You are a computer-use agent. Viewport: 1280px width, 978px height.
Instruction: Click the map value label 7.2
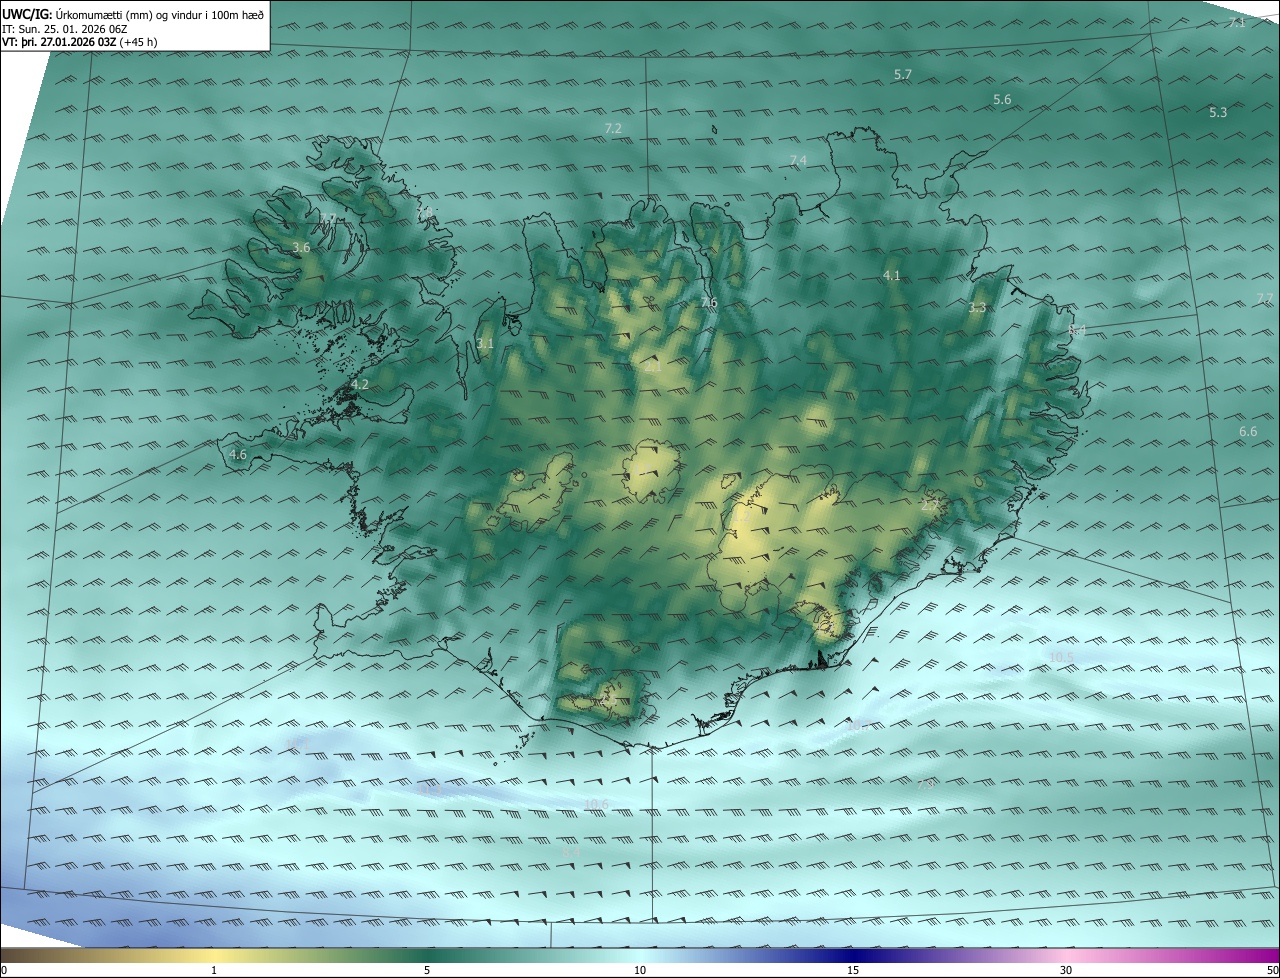click(x=614, y=129)
